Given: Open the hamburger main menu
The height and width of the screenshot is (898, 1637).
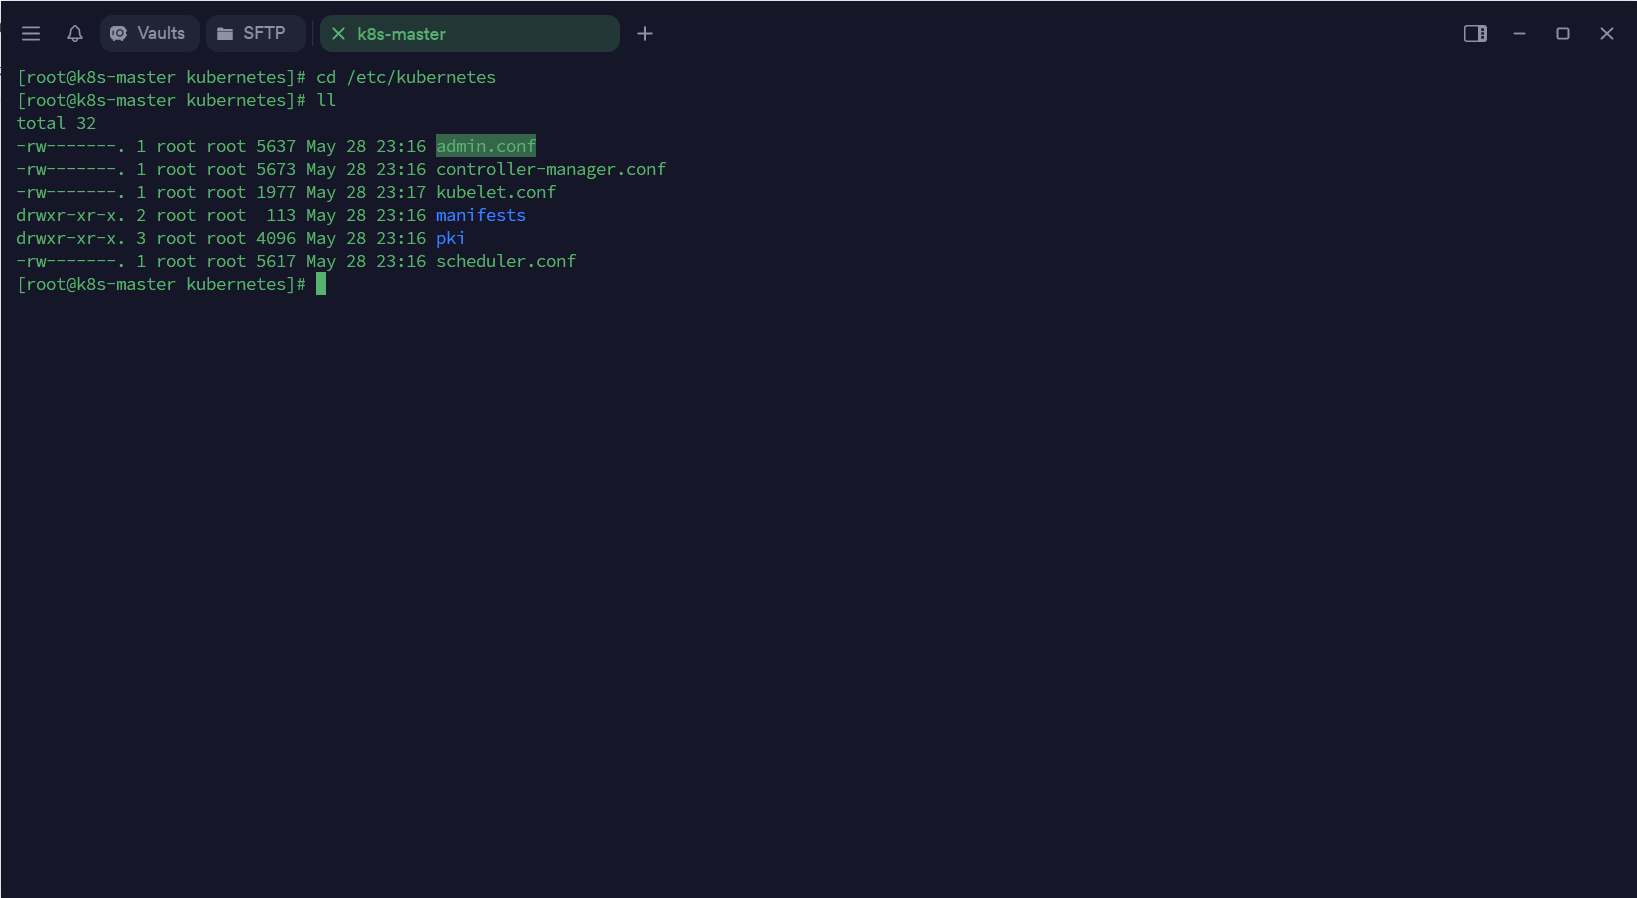Looking at the screenshot, I should coord(31,34).
